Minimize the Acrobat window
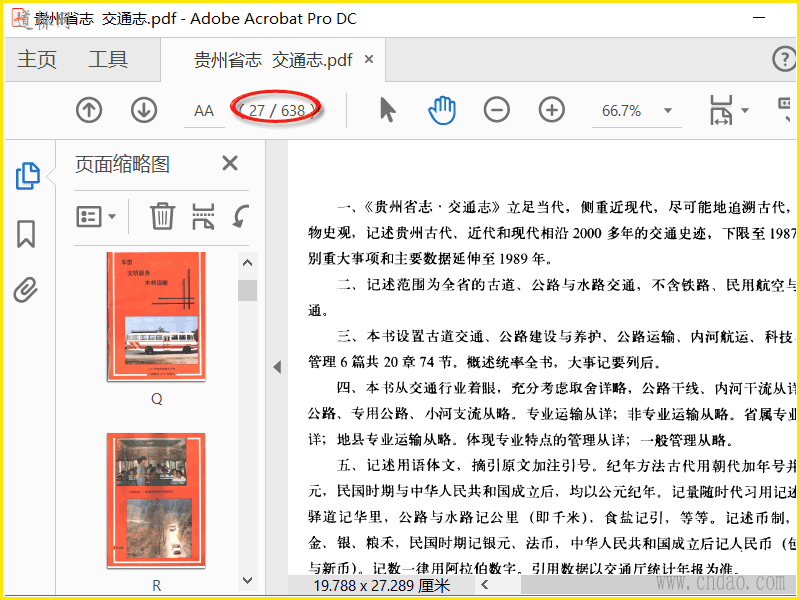The height and width of the screenshot is (600, 800). pyautogui.click(x=759, y=18)
